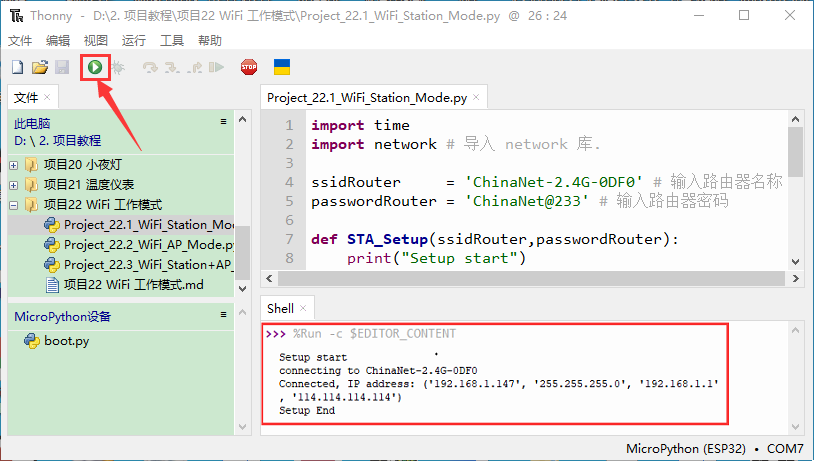The image size is (814, 461).
Task: Open file using the folder icon
Action: click(x=39, y=67)
